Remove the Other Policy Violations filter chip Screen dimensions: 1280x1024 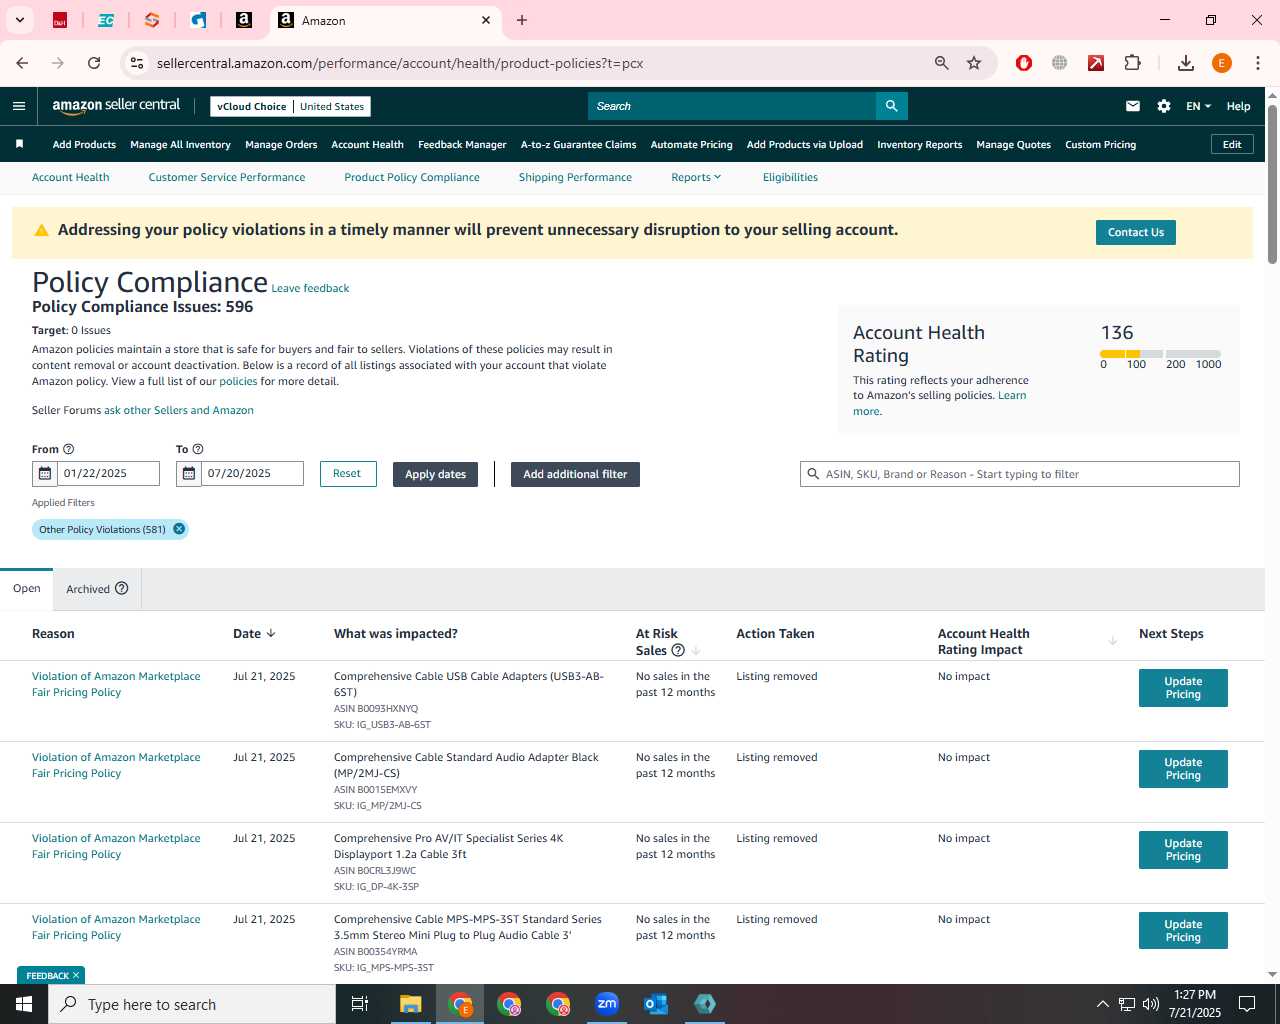tap(179, 529)
